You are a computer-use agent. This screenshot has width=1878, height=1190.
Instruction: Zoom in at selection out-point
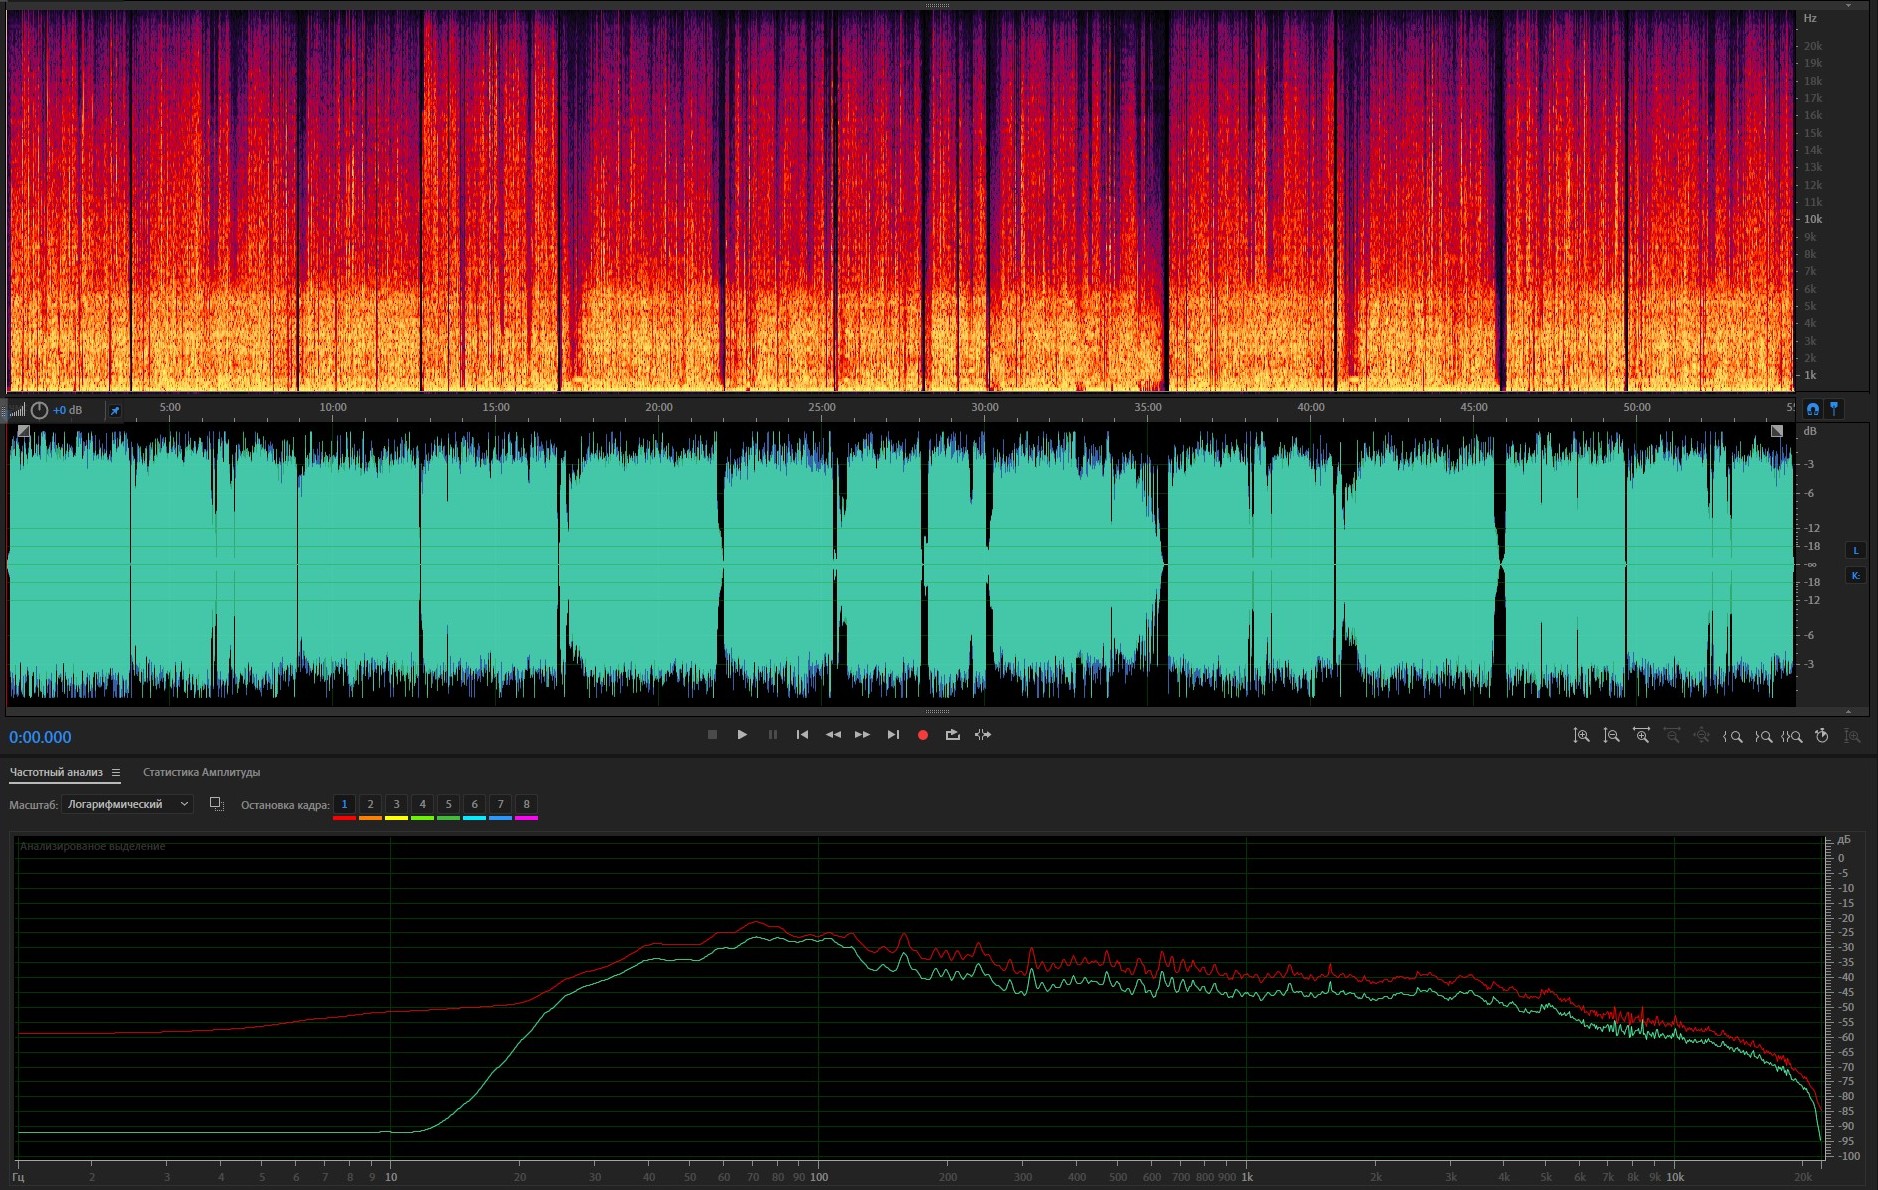coord(1763,736)
